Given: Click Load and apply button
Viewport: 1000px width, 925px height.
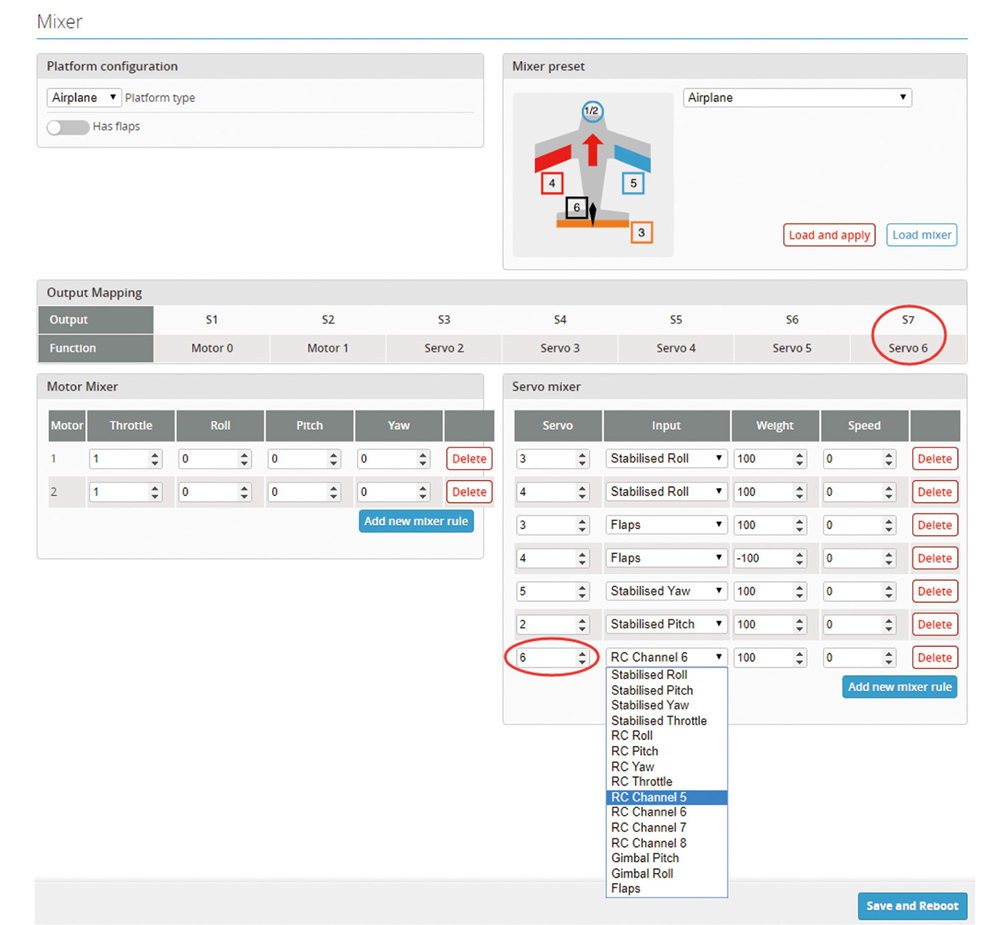Looking at the screenshot, I should (828, 235).
